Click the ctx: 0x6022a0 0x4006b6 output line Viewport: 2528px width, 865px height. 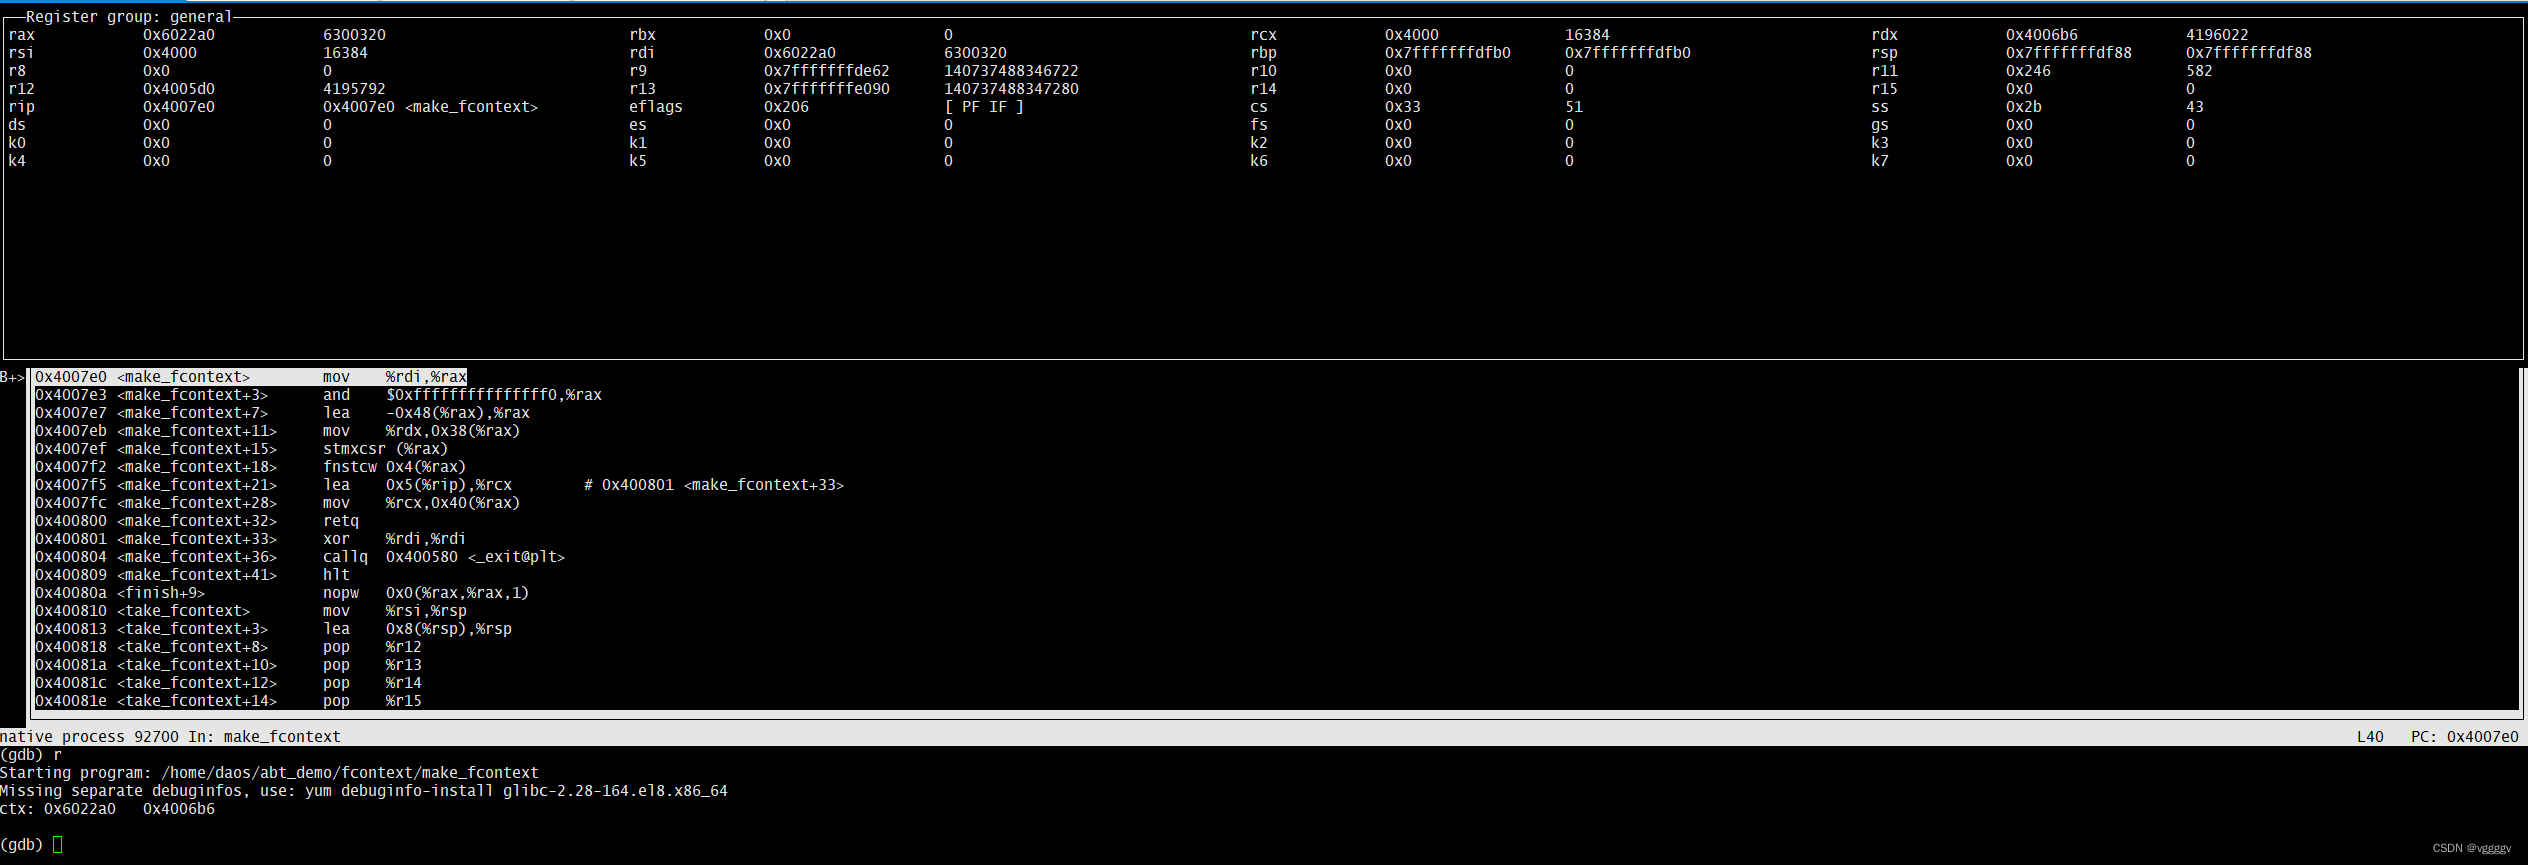pos(107,809)
